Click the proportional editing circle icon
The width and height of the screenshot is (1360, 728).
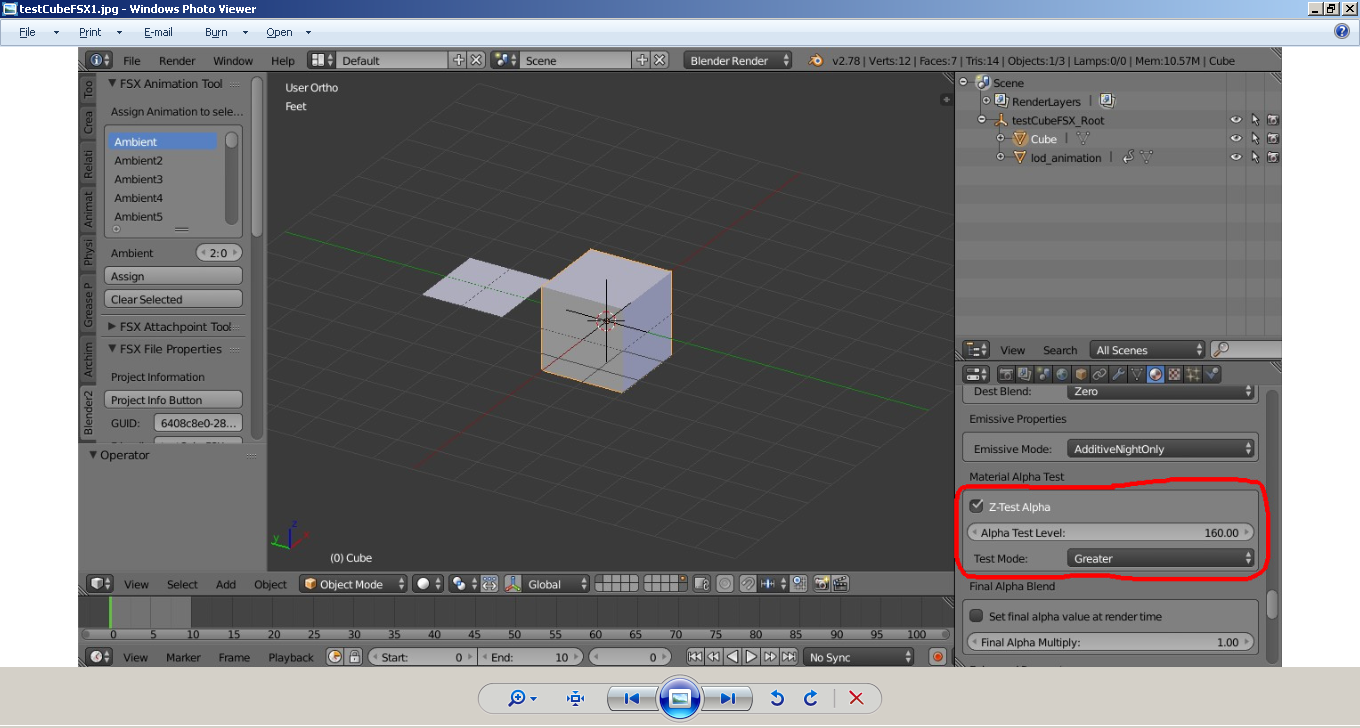tap(725, 584)
